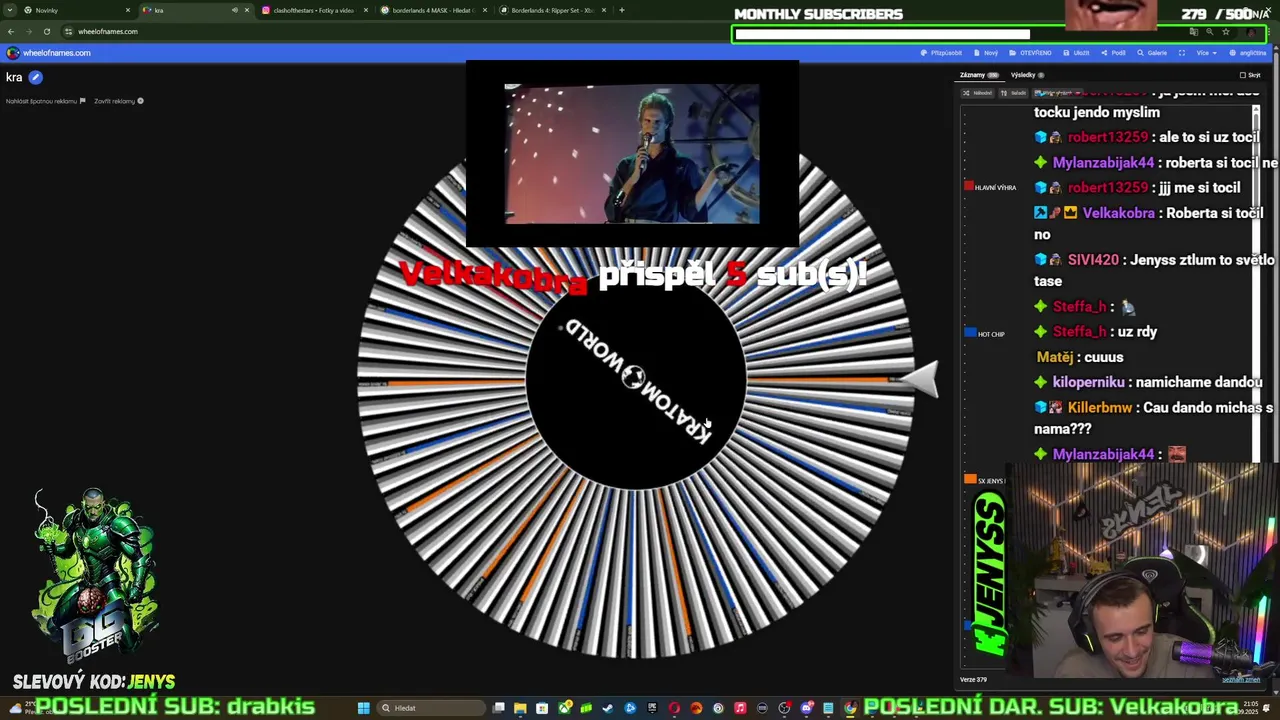Click chat username Matěj
Viewport: 1280px width, 720px height.
pyautogui.click(x=1055, y=357)
